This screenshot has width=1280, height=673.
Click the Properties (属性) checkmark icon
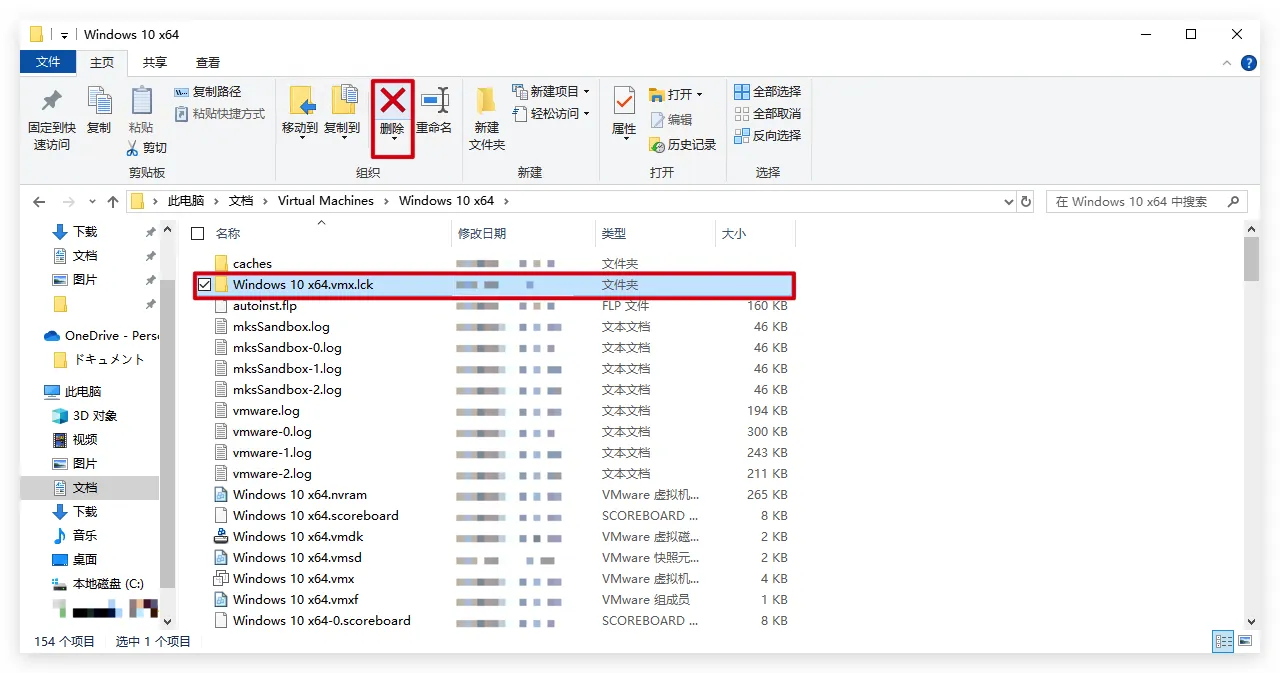[624, 100]
